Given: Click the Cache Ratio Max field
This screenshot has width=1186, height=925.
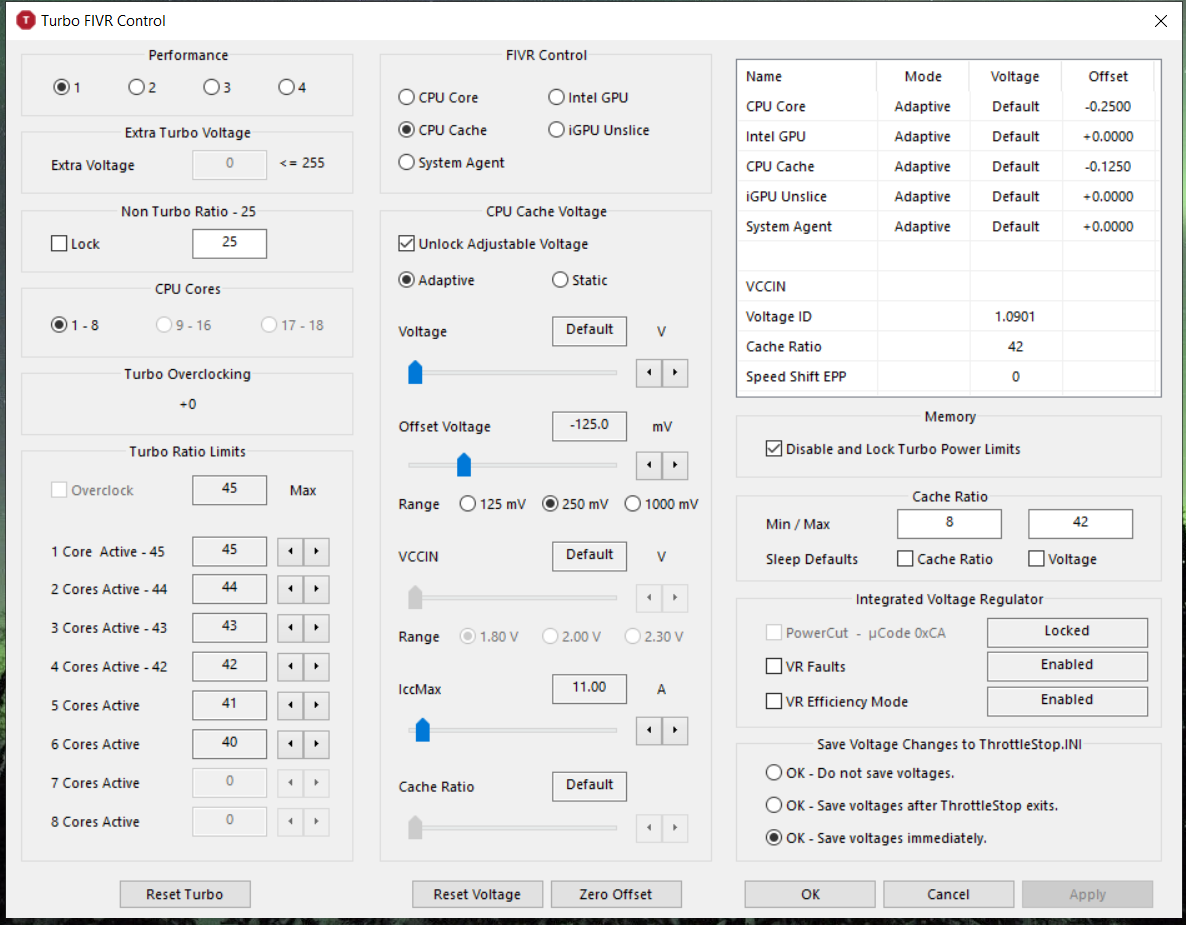Looking at the screenshot, I should pyautogui.click(x=1080, y=523).
